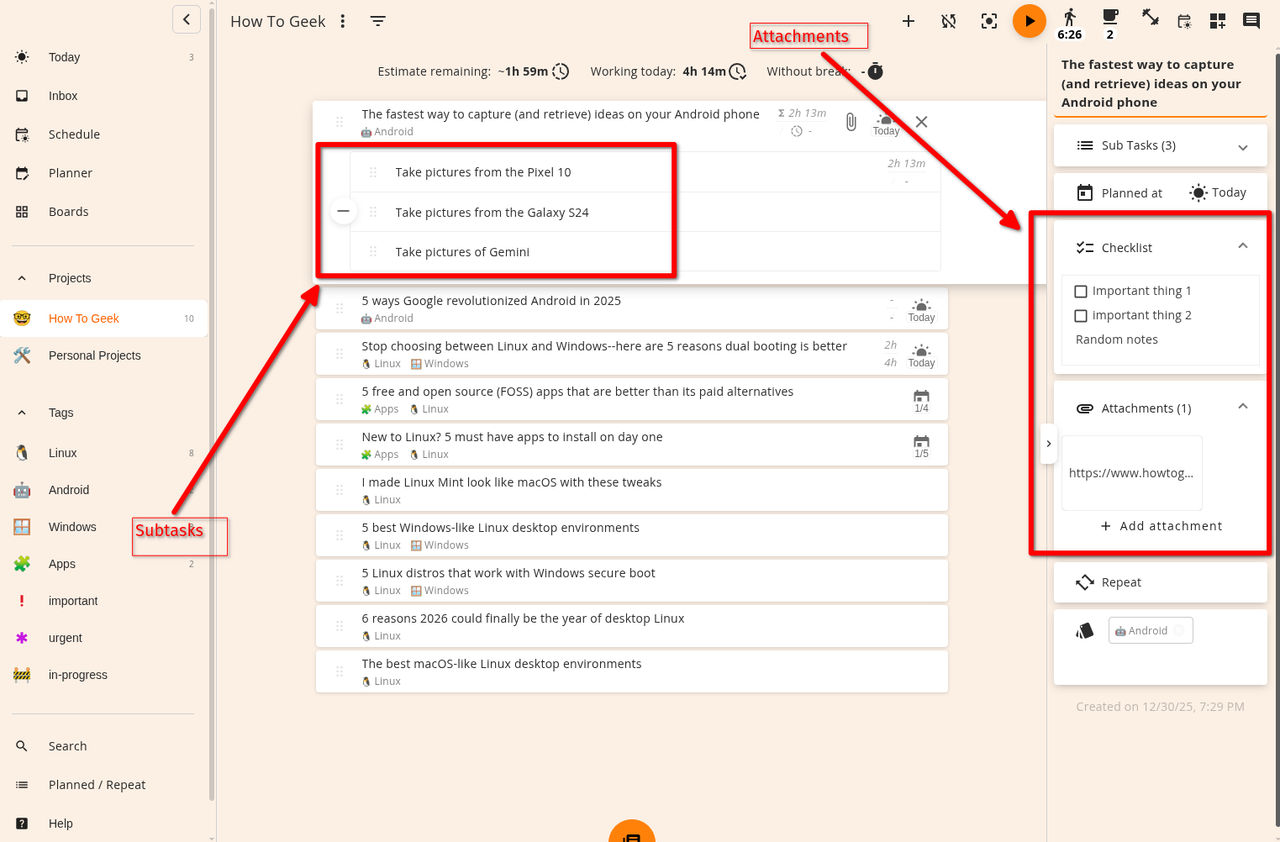Click the coffee cup break counter icon
1280x842 pixels.
click(1110, 16)
